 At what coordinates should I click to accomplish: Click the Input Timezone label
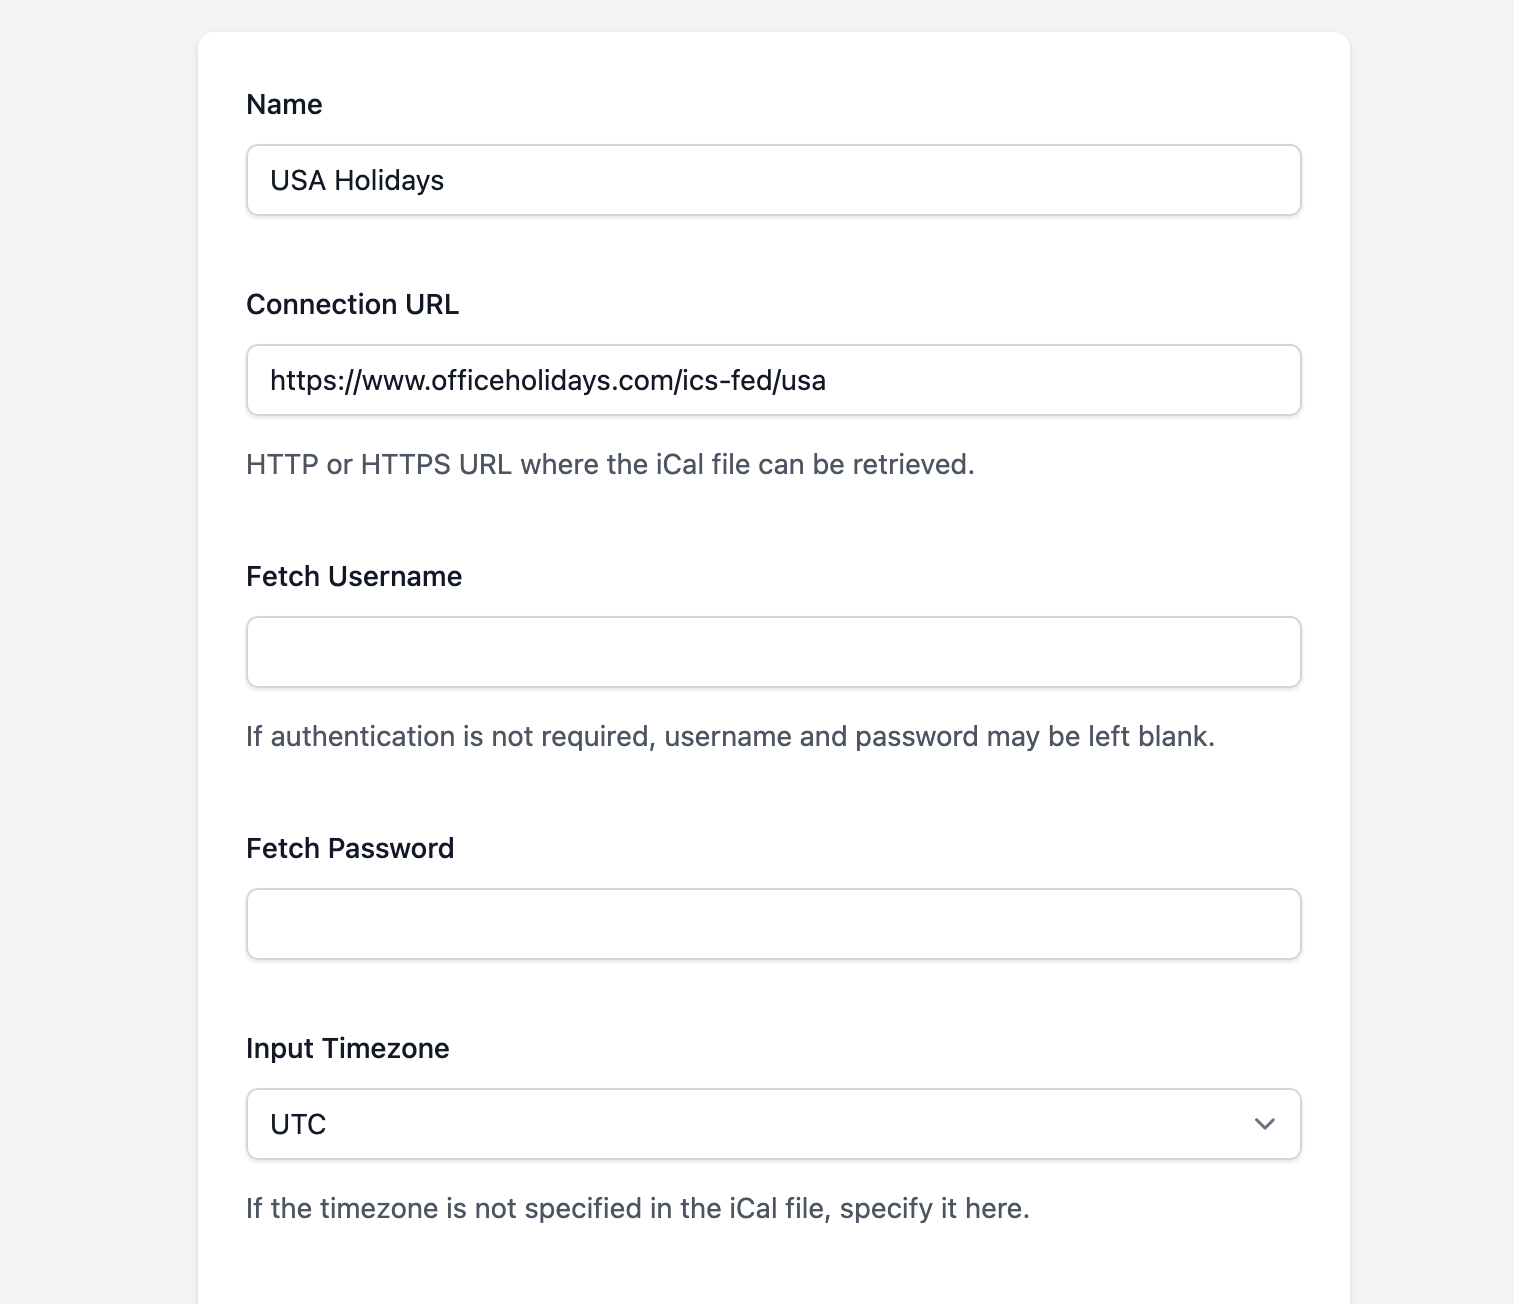point(347,1048)
